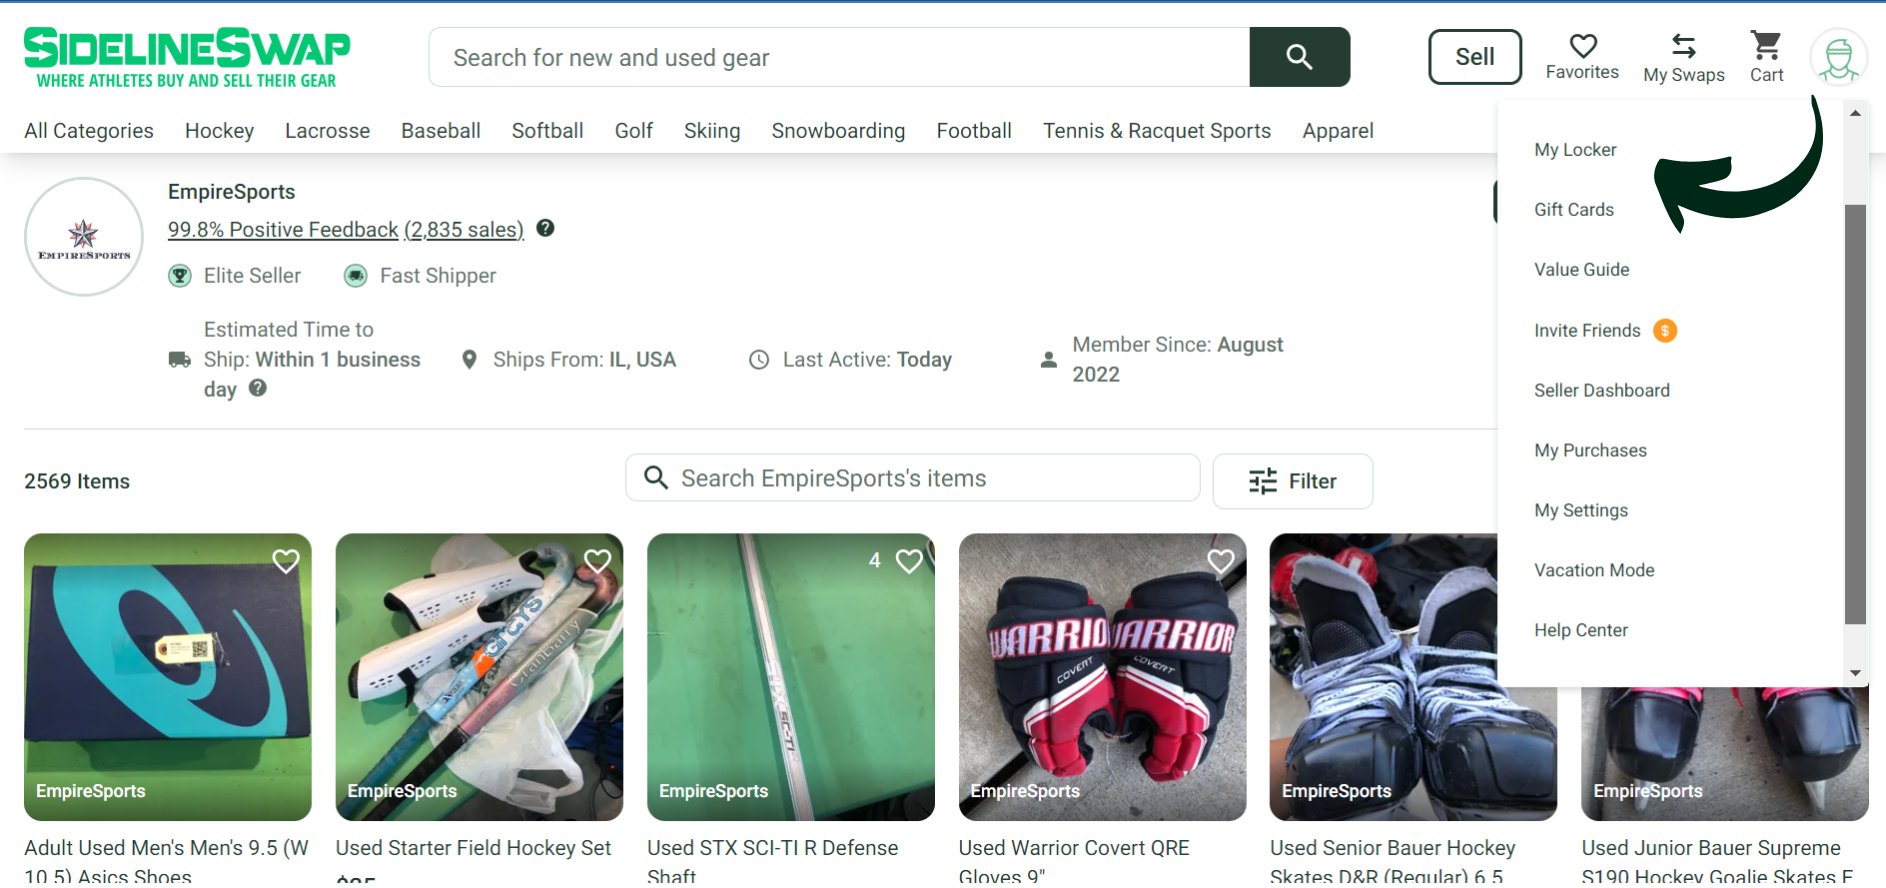Open Used Starter Field Hockey Set title

473,848
